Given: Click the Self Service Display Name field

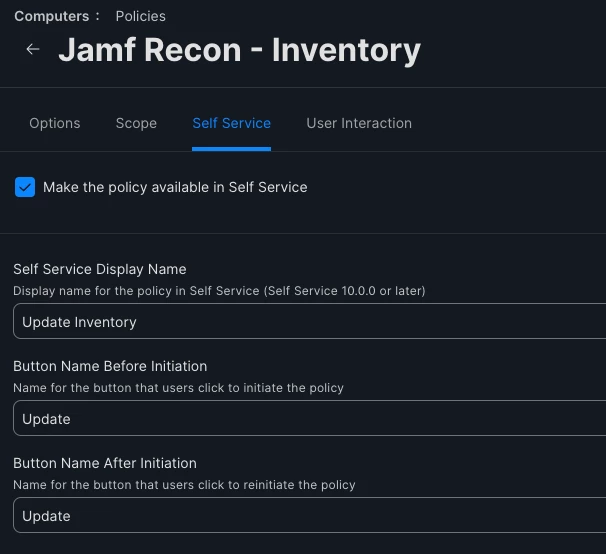Looking at the screenshot, I should point(310,321).
